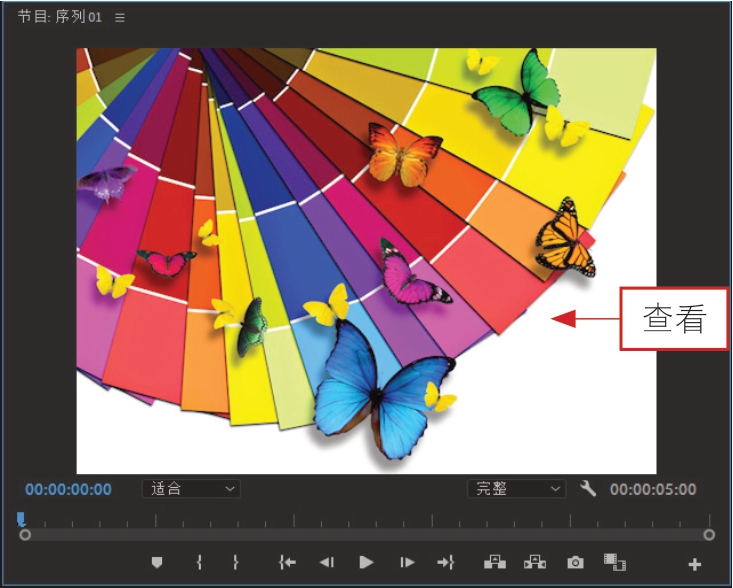
Task: Go to In point
Action: (287, 562)
